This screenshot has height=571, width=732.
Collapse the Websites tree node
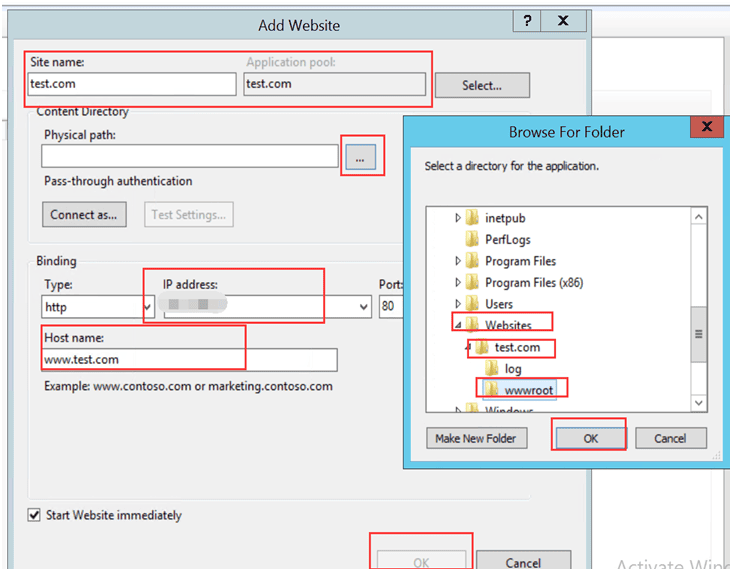coord(458,326)
